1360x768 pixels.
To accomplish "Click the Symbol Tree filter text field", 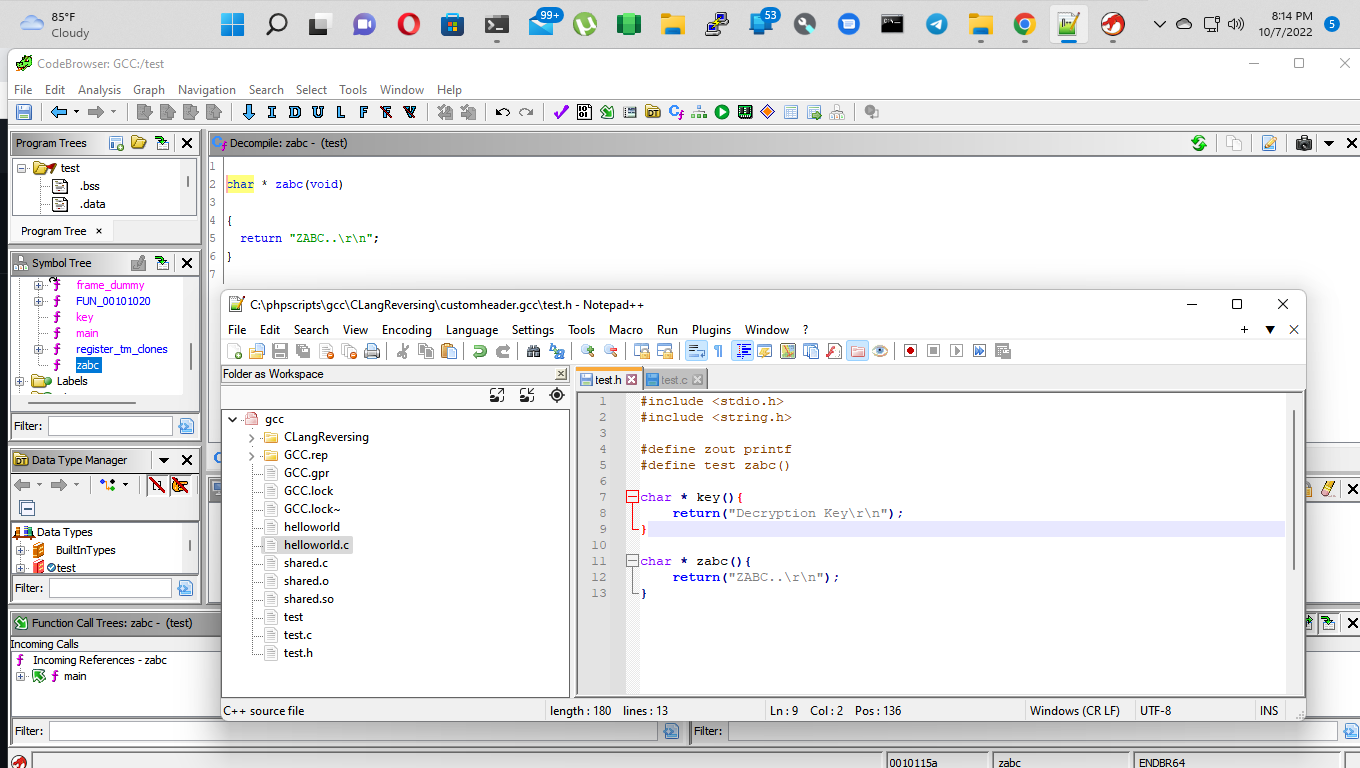I will (110, 426).
